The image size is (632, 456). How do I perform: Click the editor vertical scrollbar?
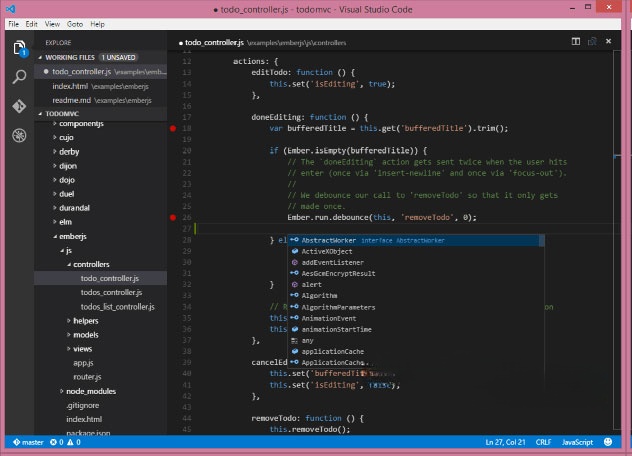[x=617, y=240]
